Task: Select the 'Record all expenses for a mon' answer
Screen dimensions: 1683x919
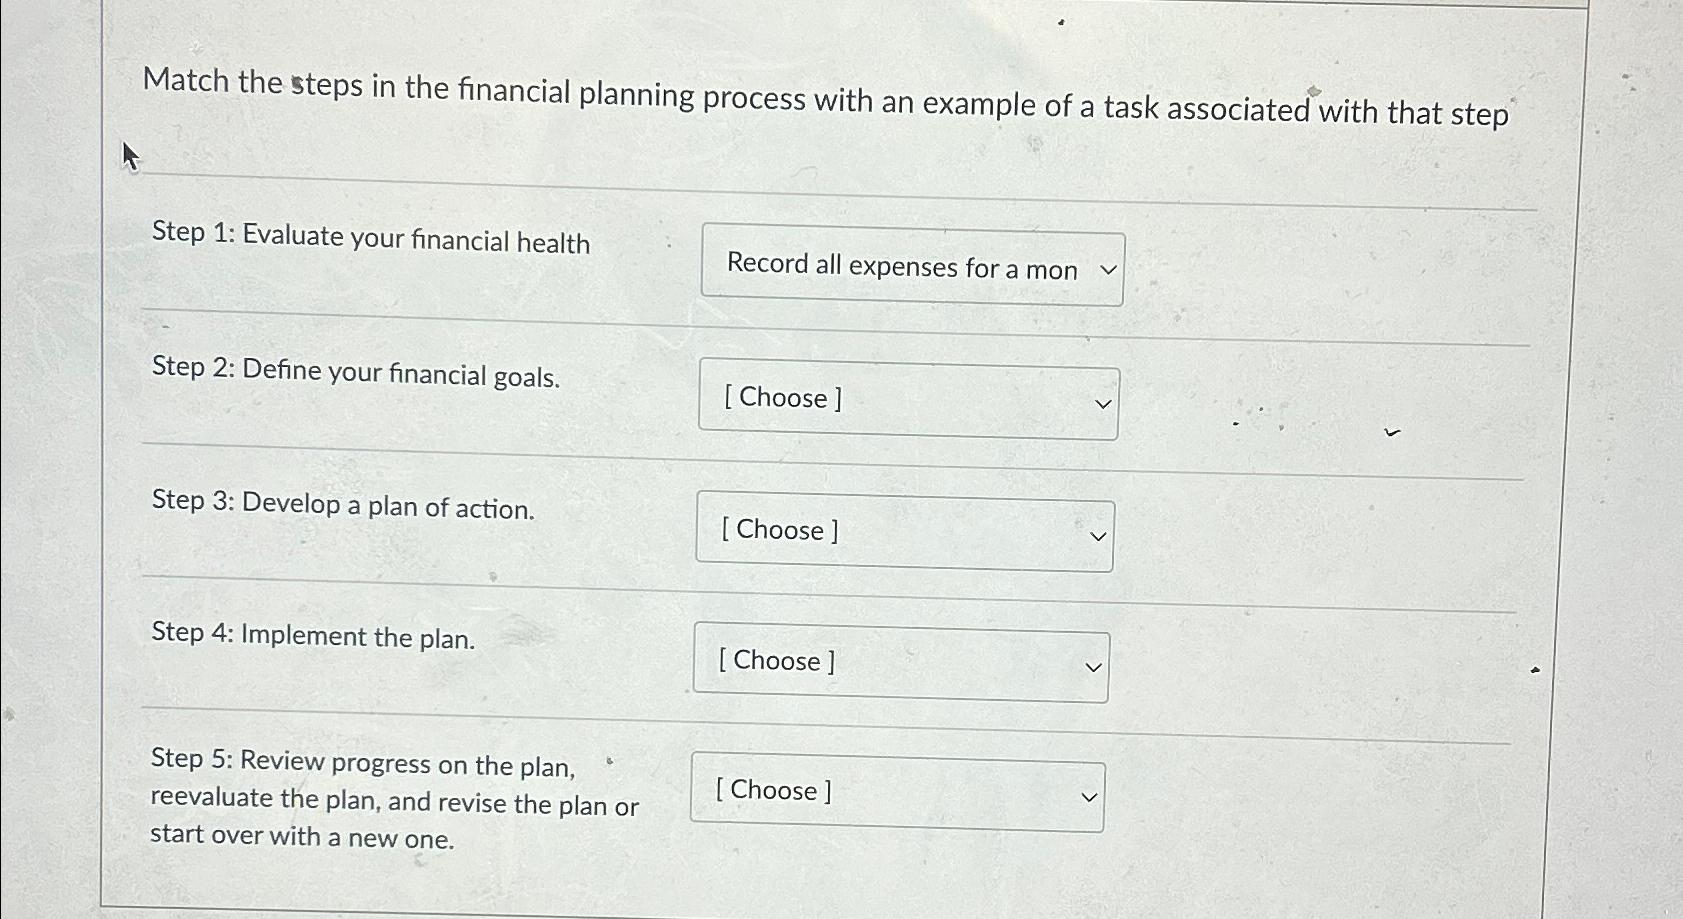Action: pyautogui.click(x=902, y=266)
